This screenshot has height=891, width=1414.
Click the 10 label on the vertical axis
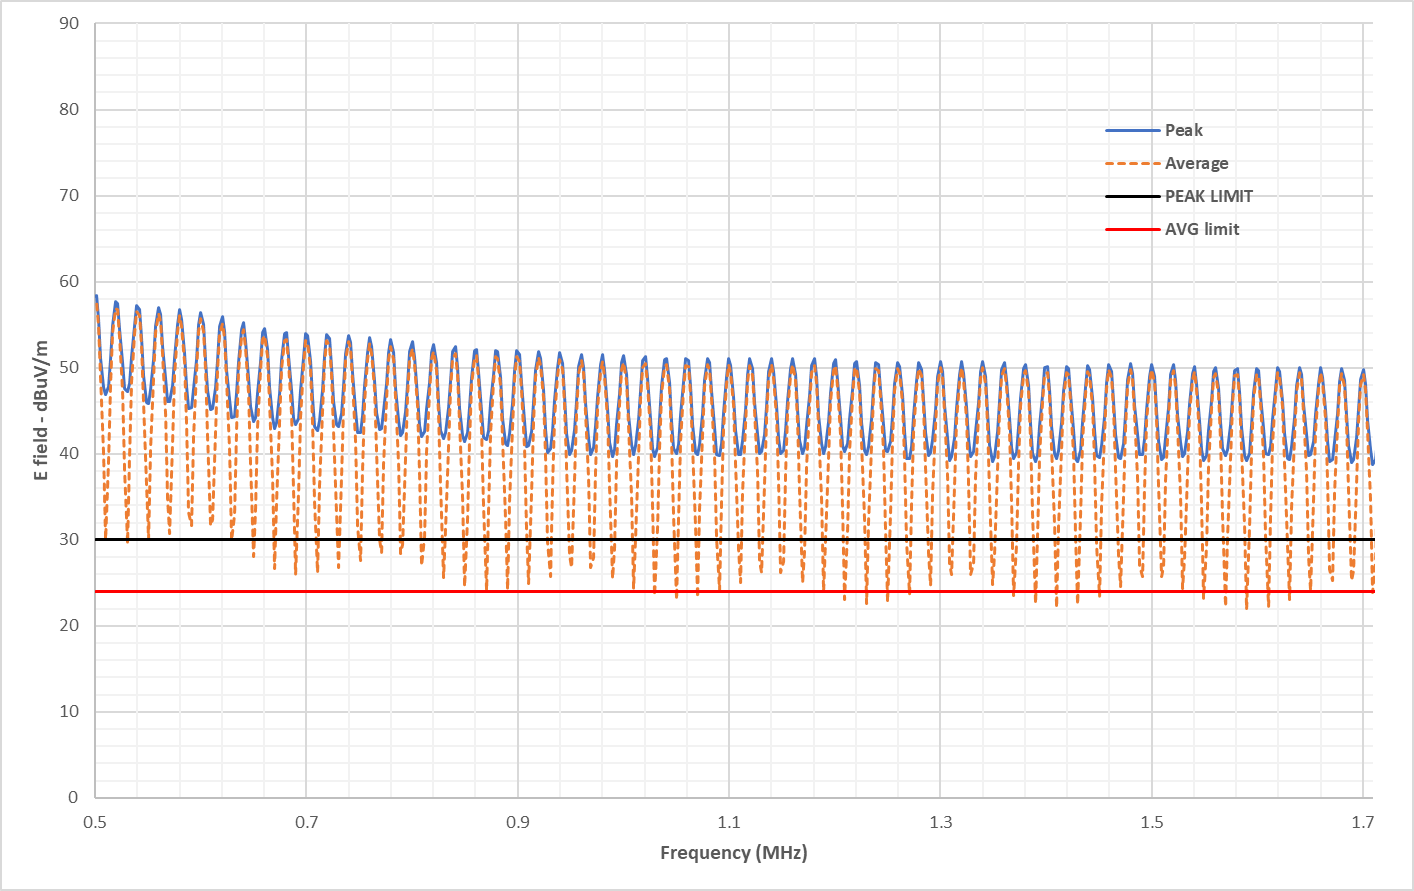[69, 711]
